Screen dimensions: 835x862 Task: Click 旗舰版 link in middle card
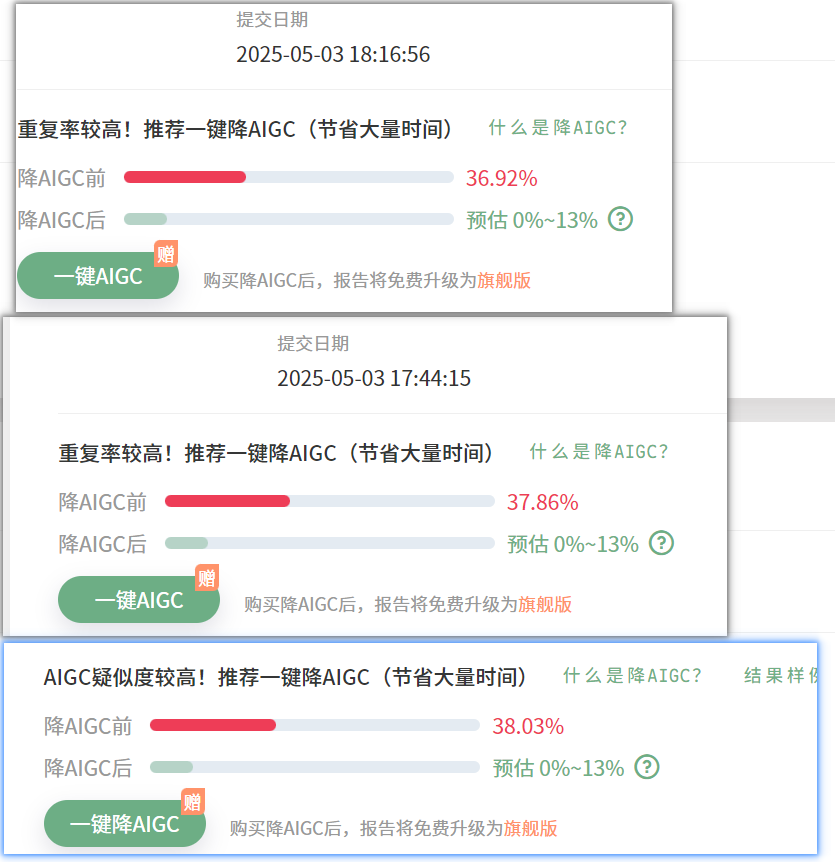(x=545, y=604)
